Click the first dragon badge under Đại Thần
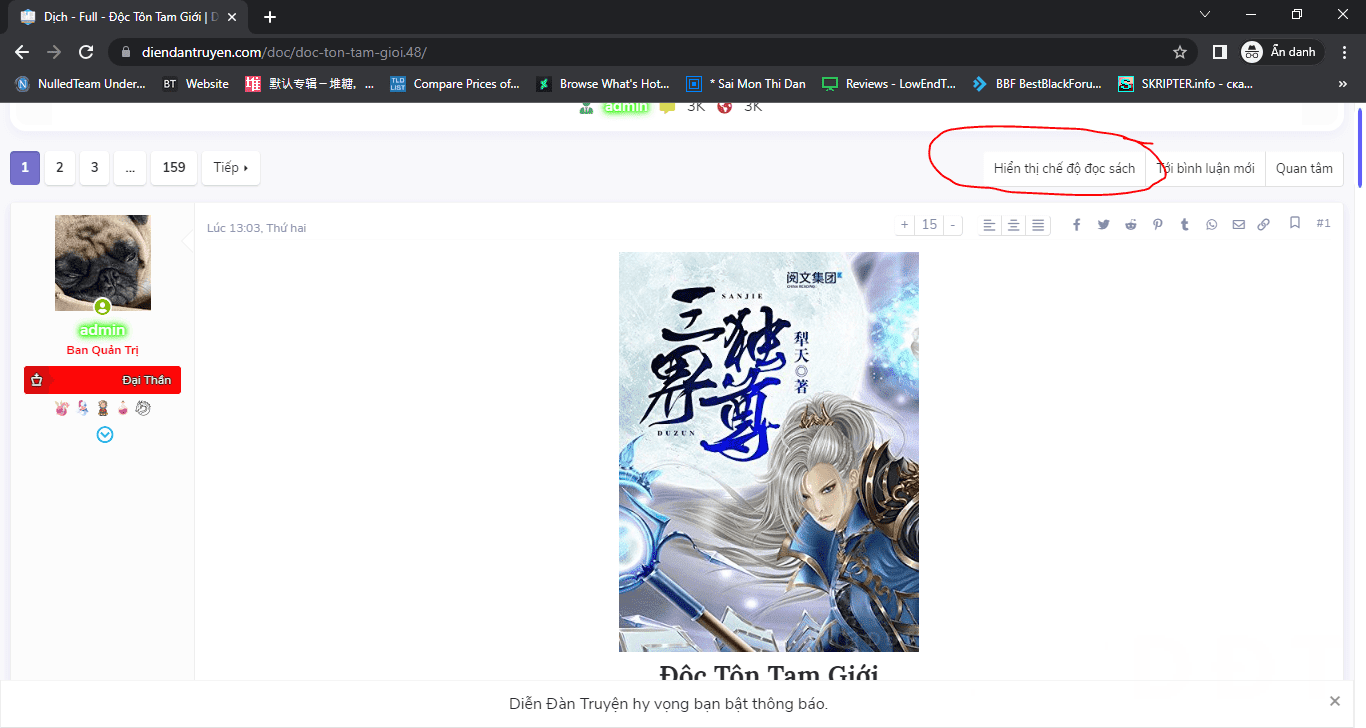Screen dimensions: 1366x728 [x=62, y=409]
